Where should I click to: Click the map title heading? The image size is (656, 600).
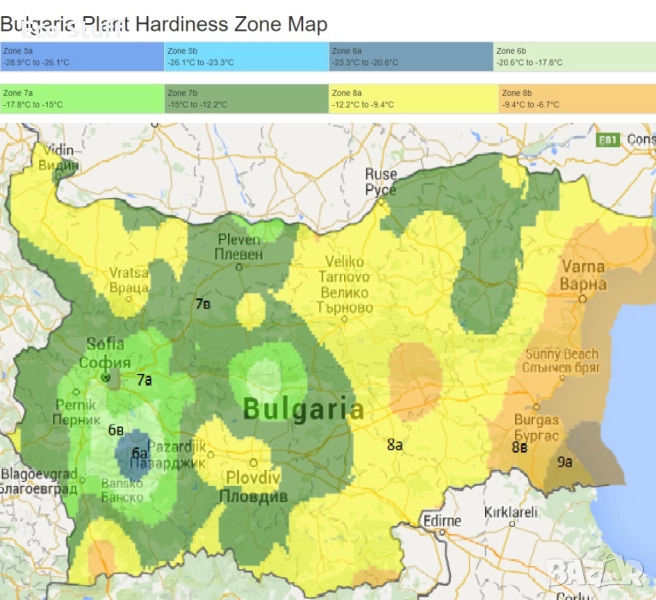(x=163, y=22)
